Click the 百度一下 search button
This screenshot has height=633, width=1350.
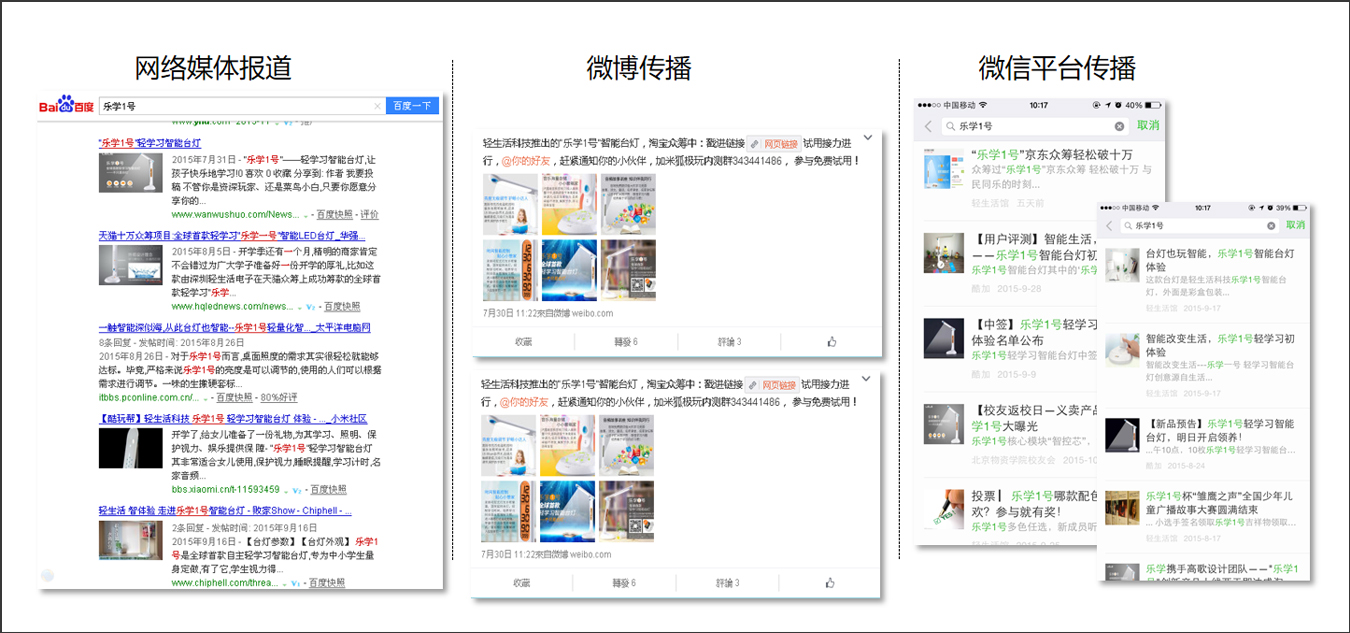click(x=412, y=106)
